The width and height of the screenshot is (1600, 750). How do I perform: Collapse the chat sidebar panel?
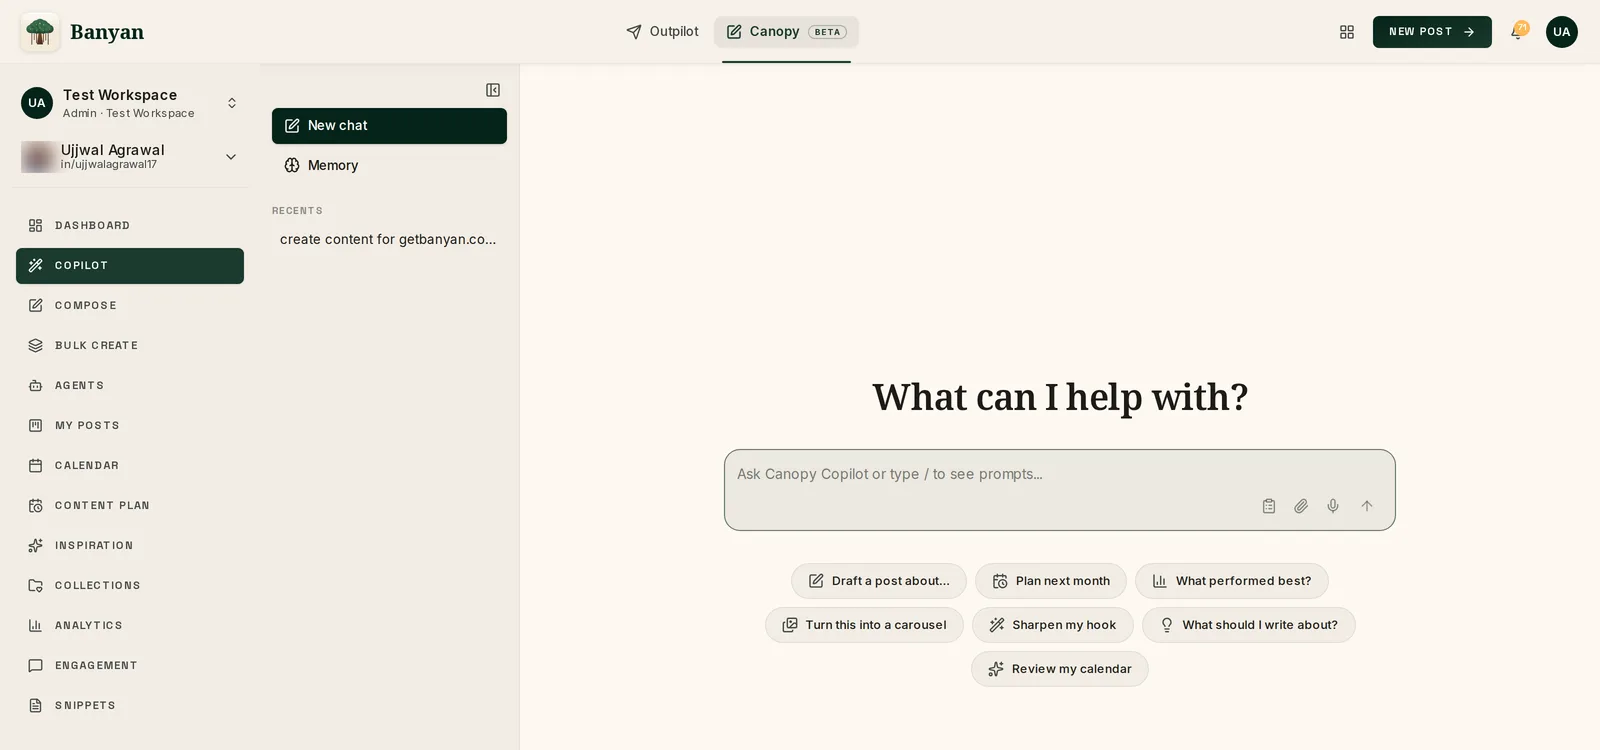[x=493, y=90]
